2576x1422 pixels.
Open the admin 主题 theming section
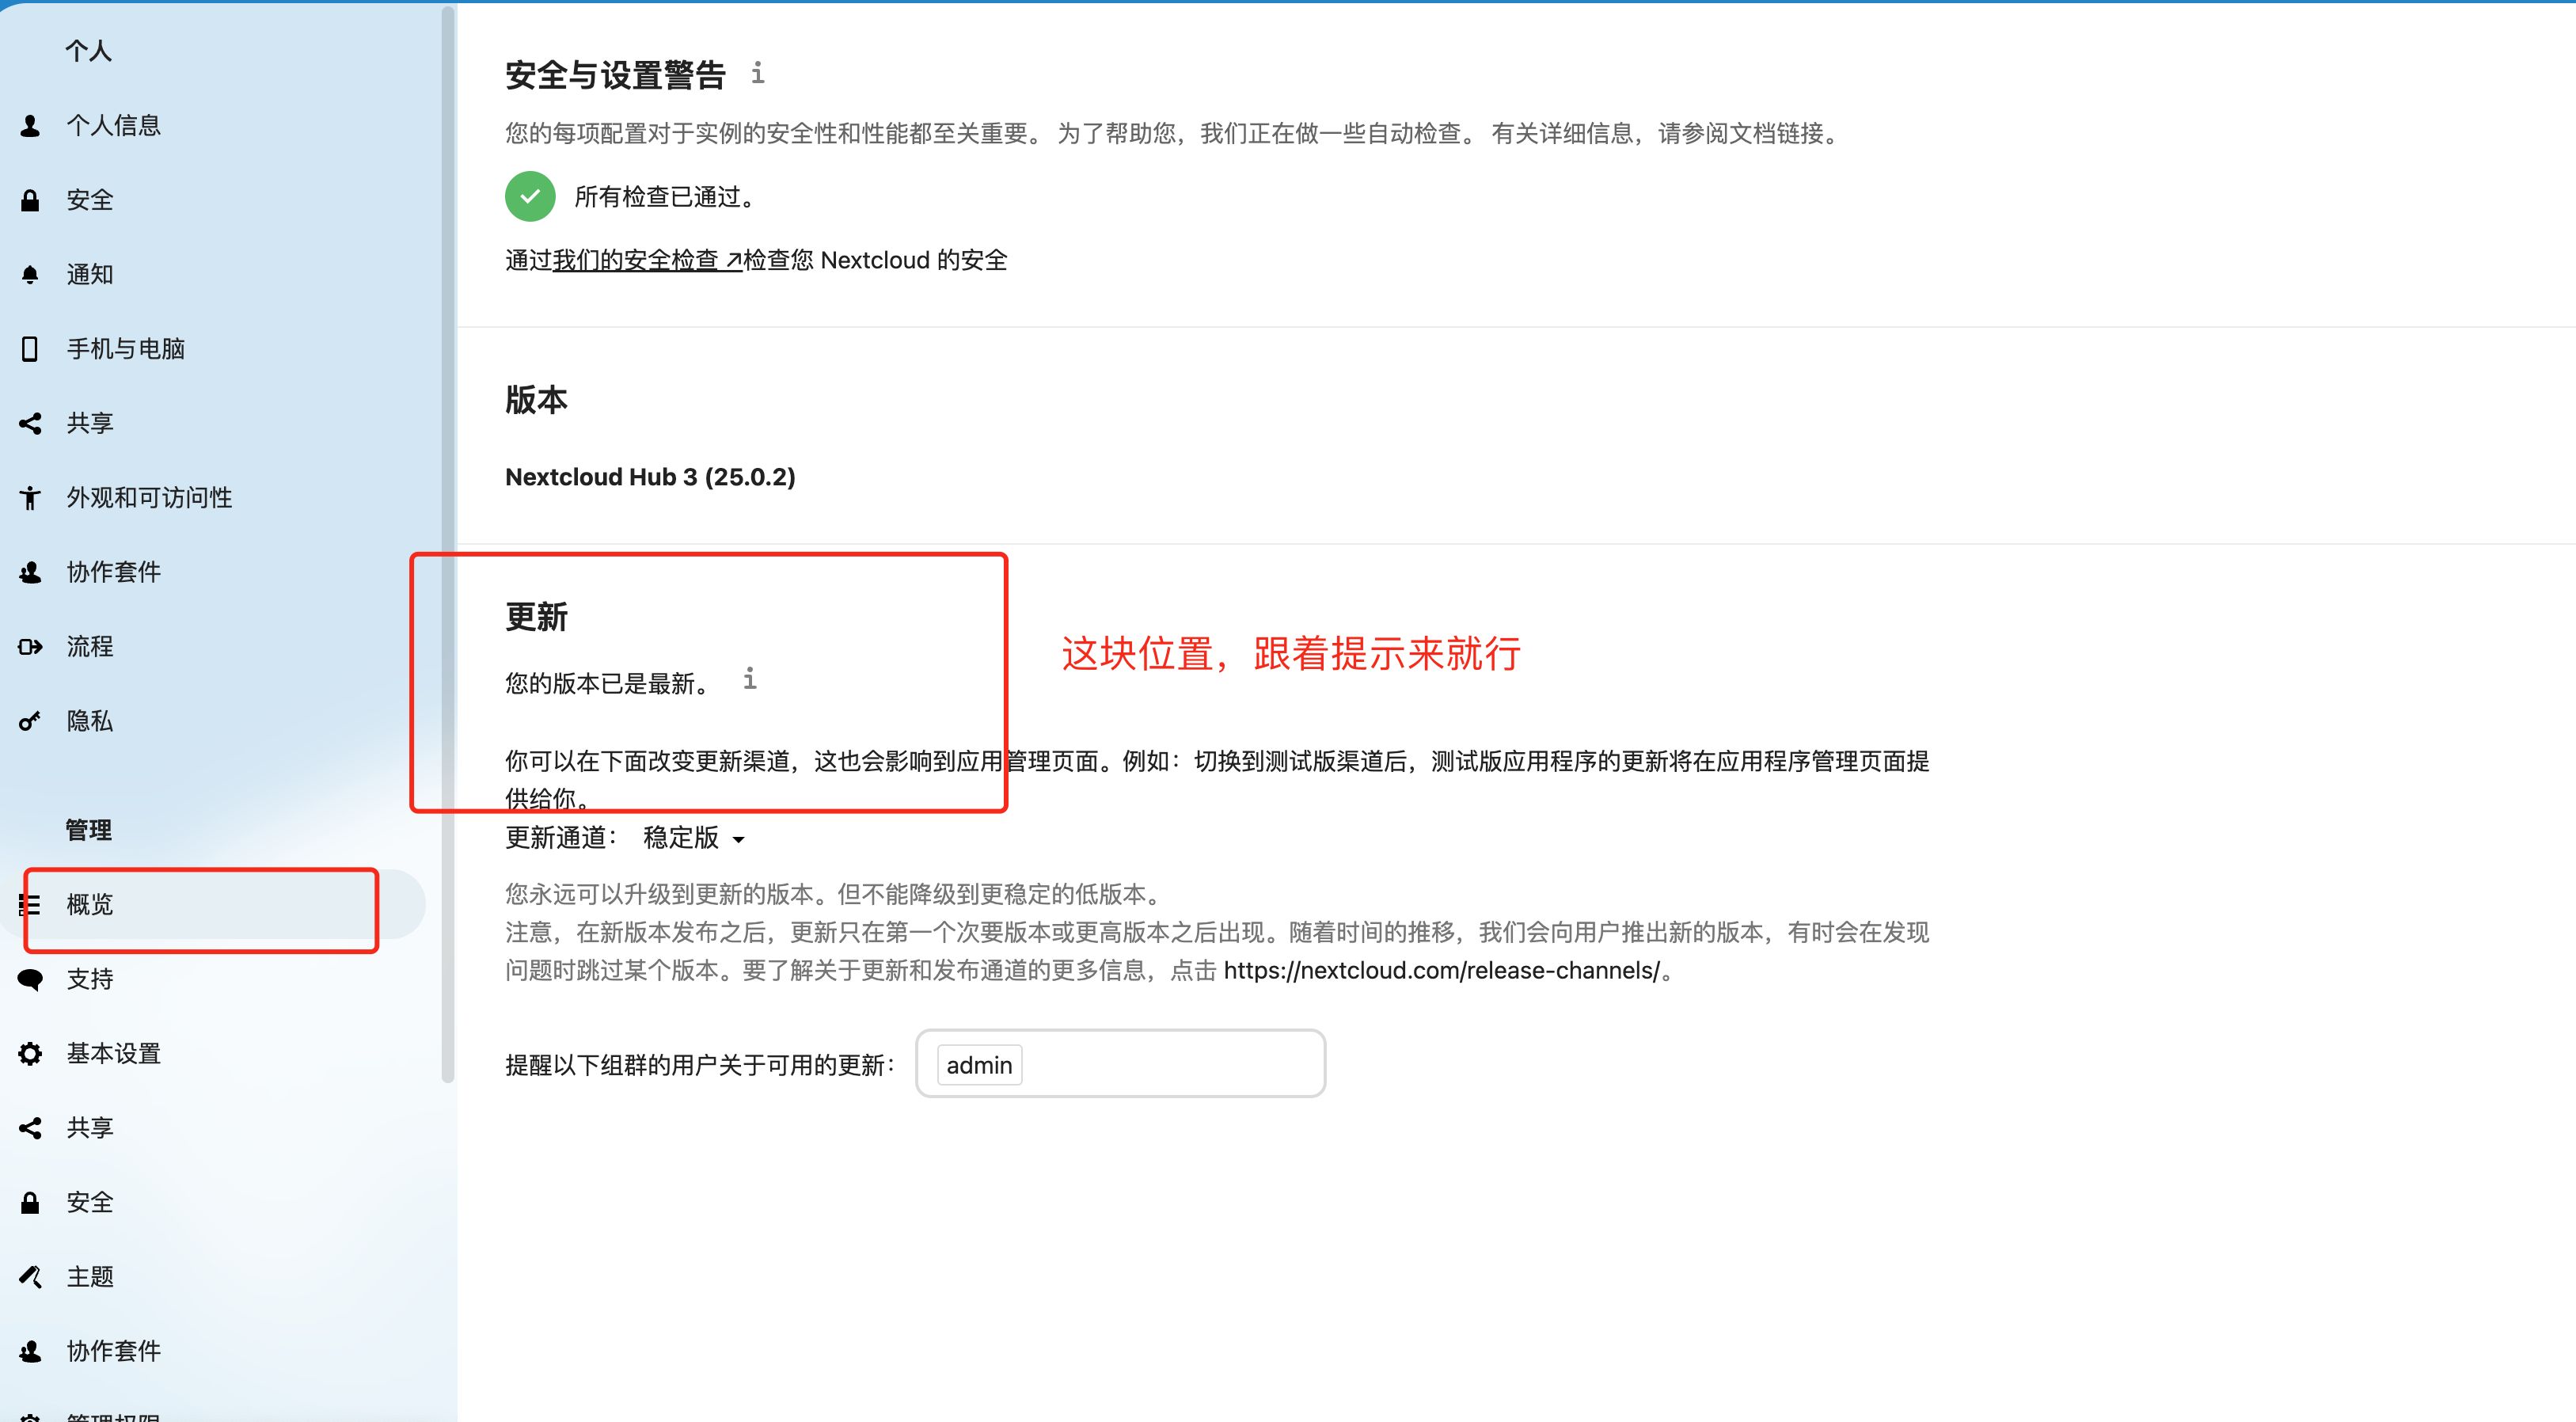[x=90, y=1277]
